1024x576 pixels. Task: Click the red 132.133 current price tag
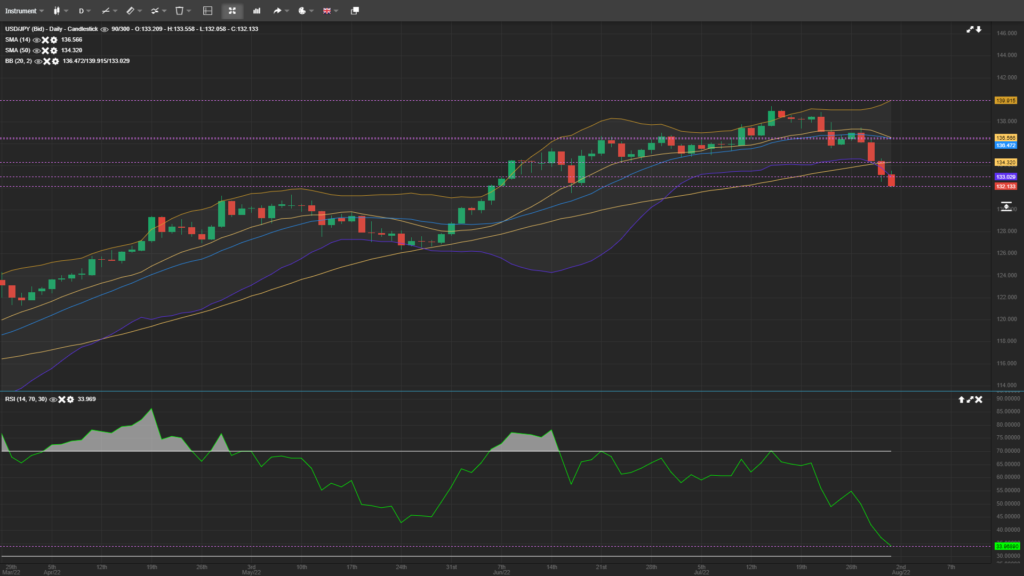coord(1006,186)
